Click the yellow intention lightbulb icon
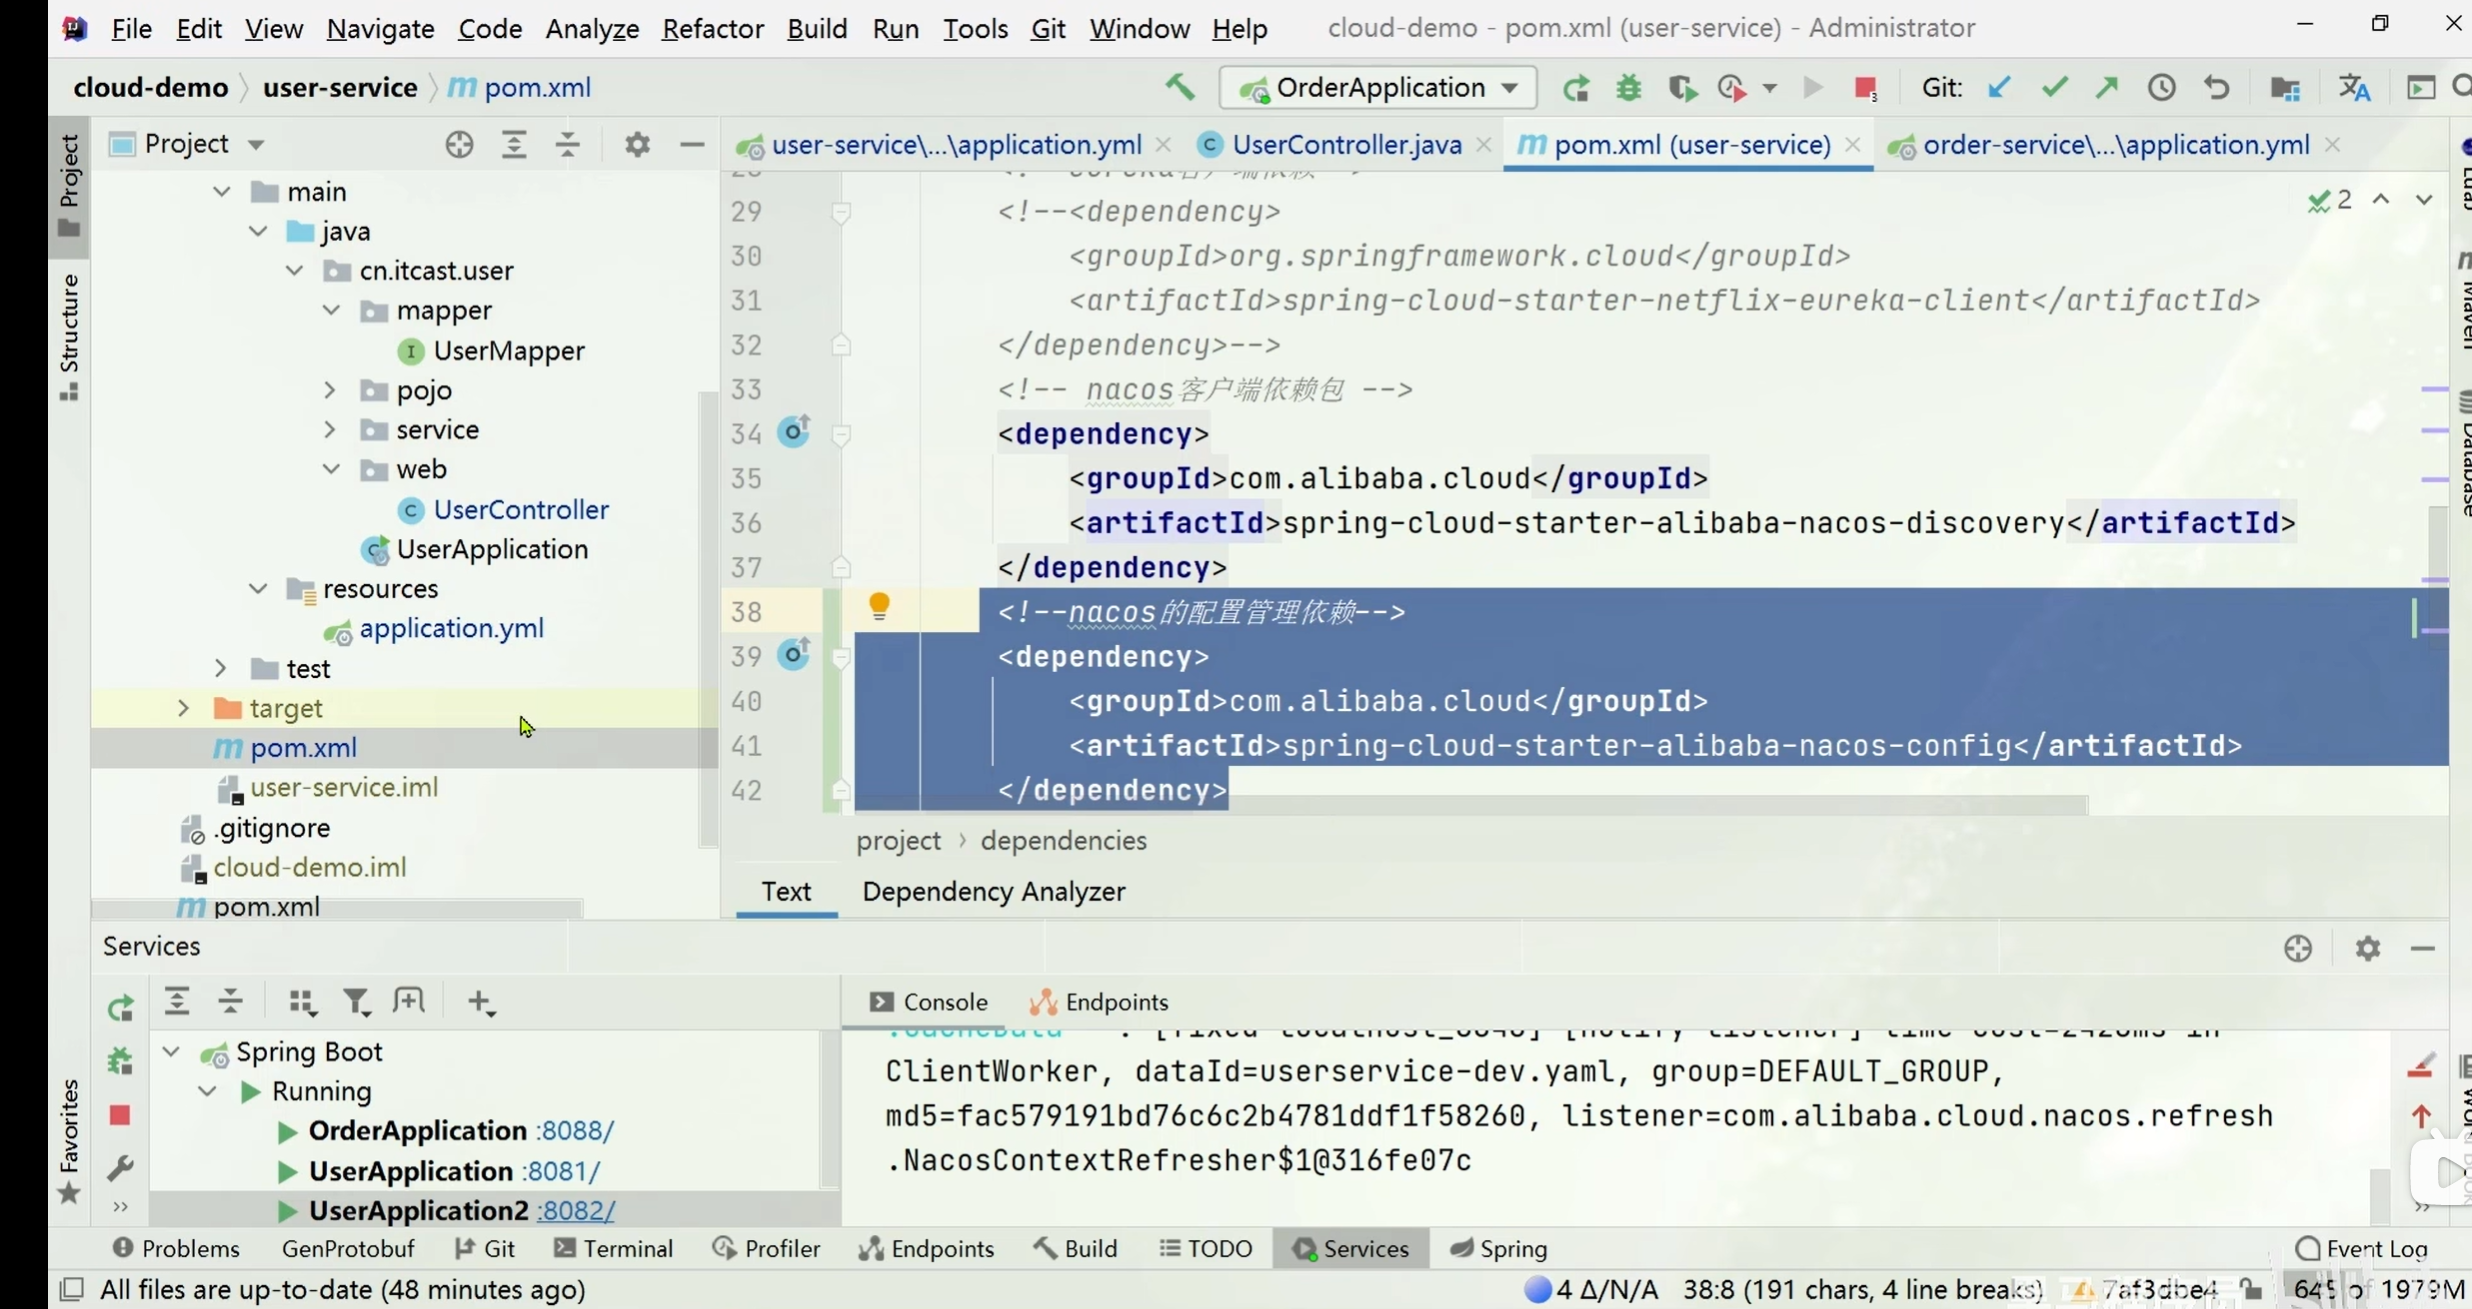 pos(878,606)
